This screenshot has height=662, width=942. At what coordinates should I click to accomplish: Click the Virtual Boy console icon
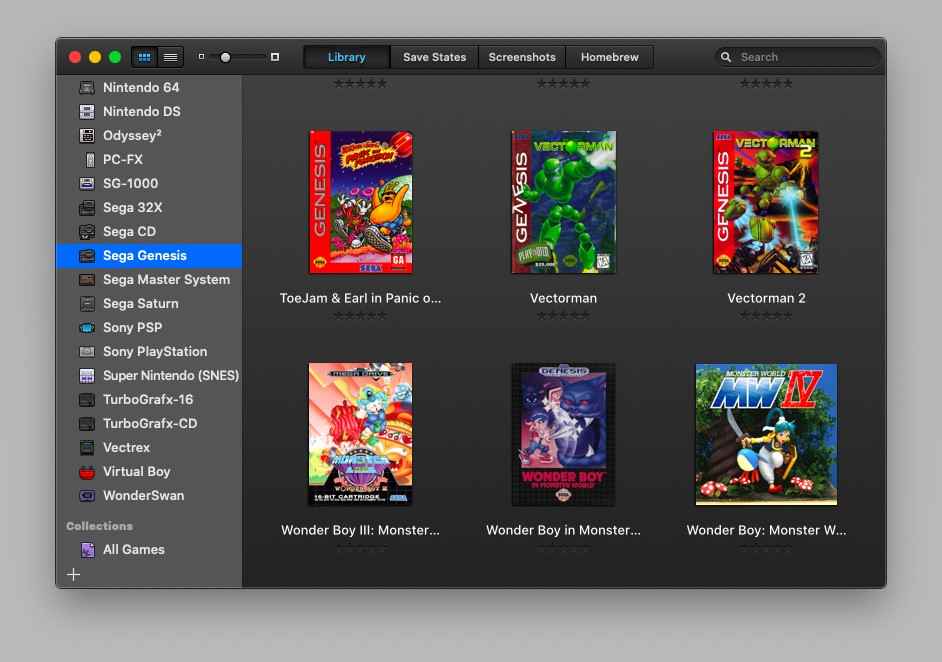tap(88, 472)
